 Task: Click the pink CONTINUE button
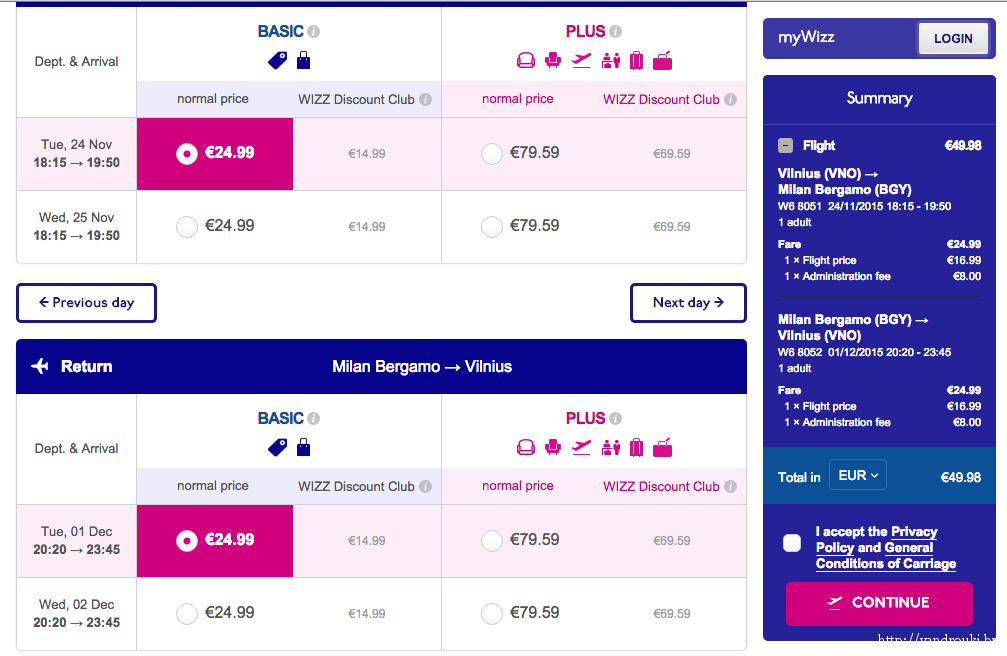(878, 603)
